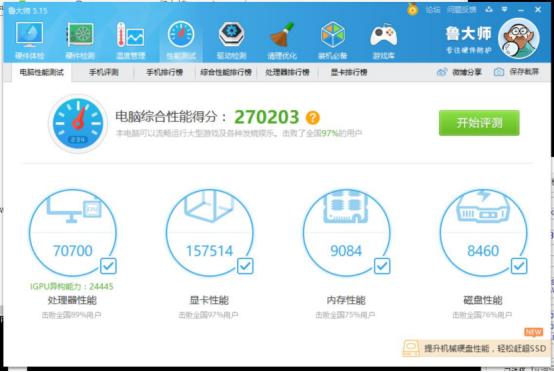Image resolution: width=554 pixels, height=372 pixels.
Task: Toggle the 内存性能 test checkbox
Action: (x=382, y=266)
